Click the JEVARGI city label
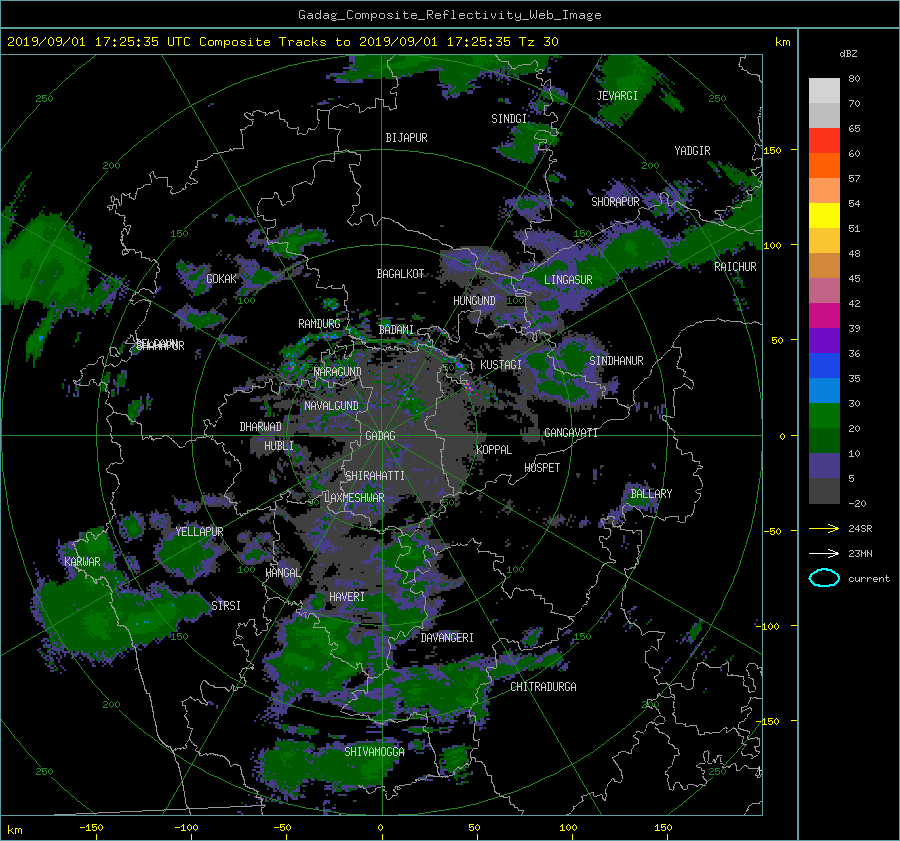Viewport: 900px width, 841px height. pos(617,96)
